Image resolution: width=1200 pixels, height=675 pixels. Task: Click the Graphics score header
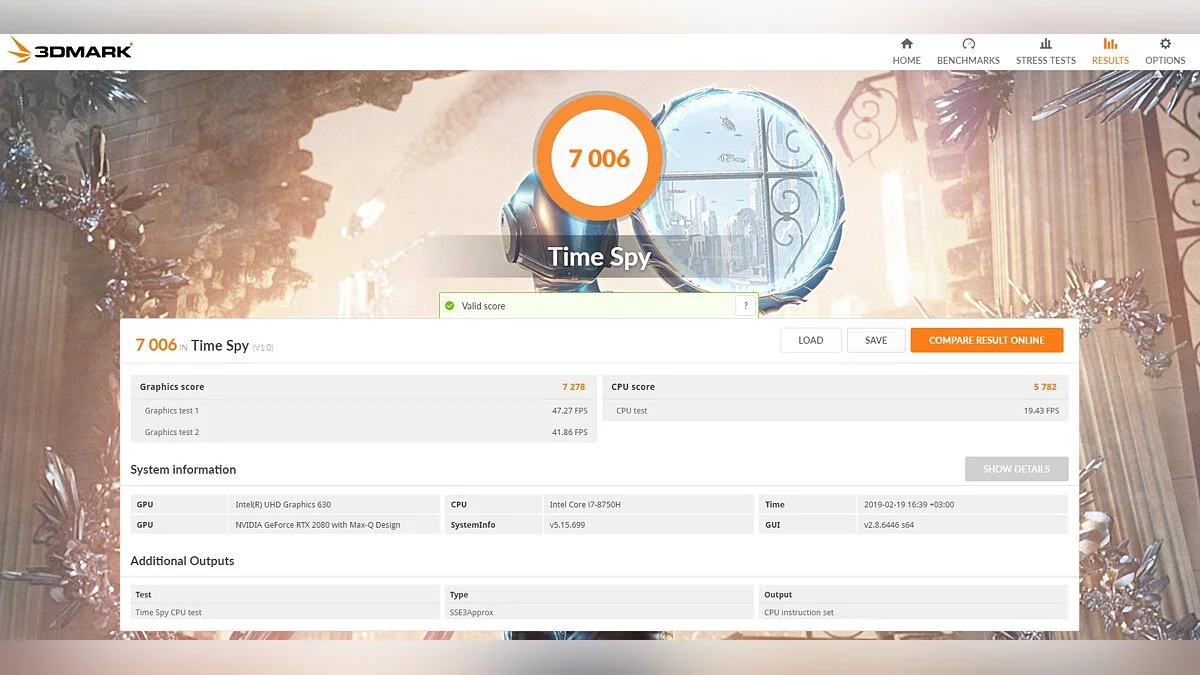pyautogui.click(x=172, y=387)
